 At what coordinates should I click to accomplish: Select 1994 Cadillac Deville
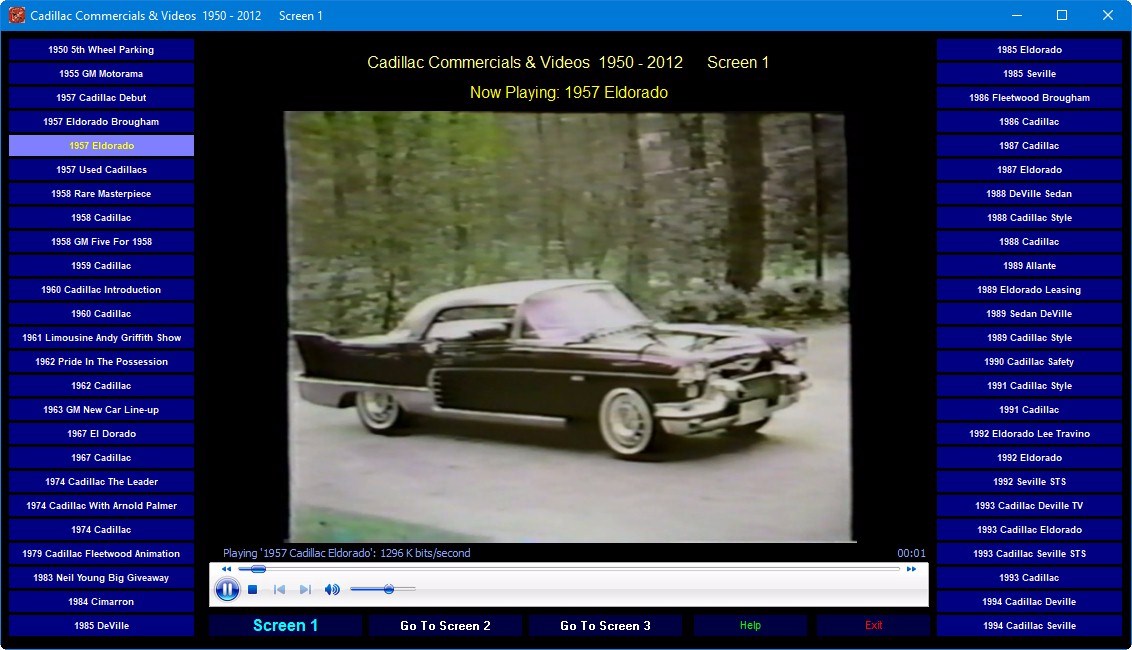pos(1029,602)
